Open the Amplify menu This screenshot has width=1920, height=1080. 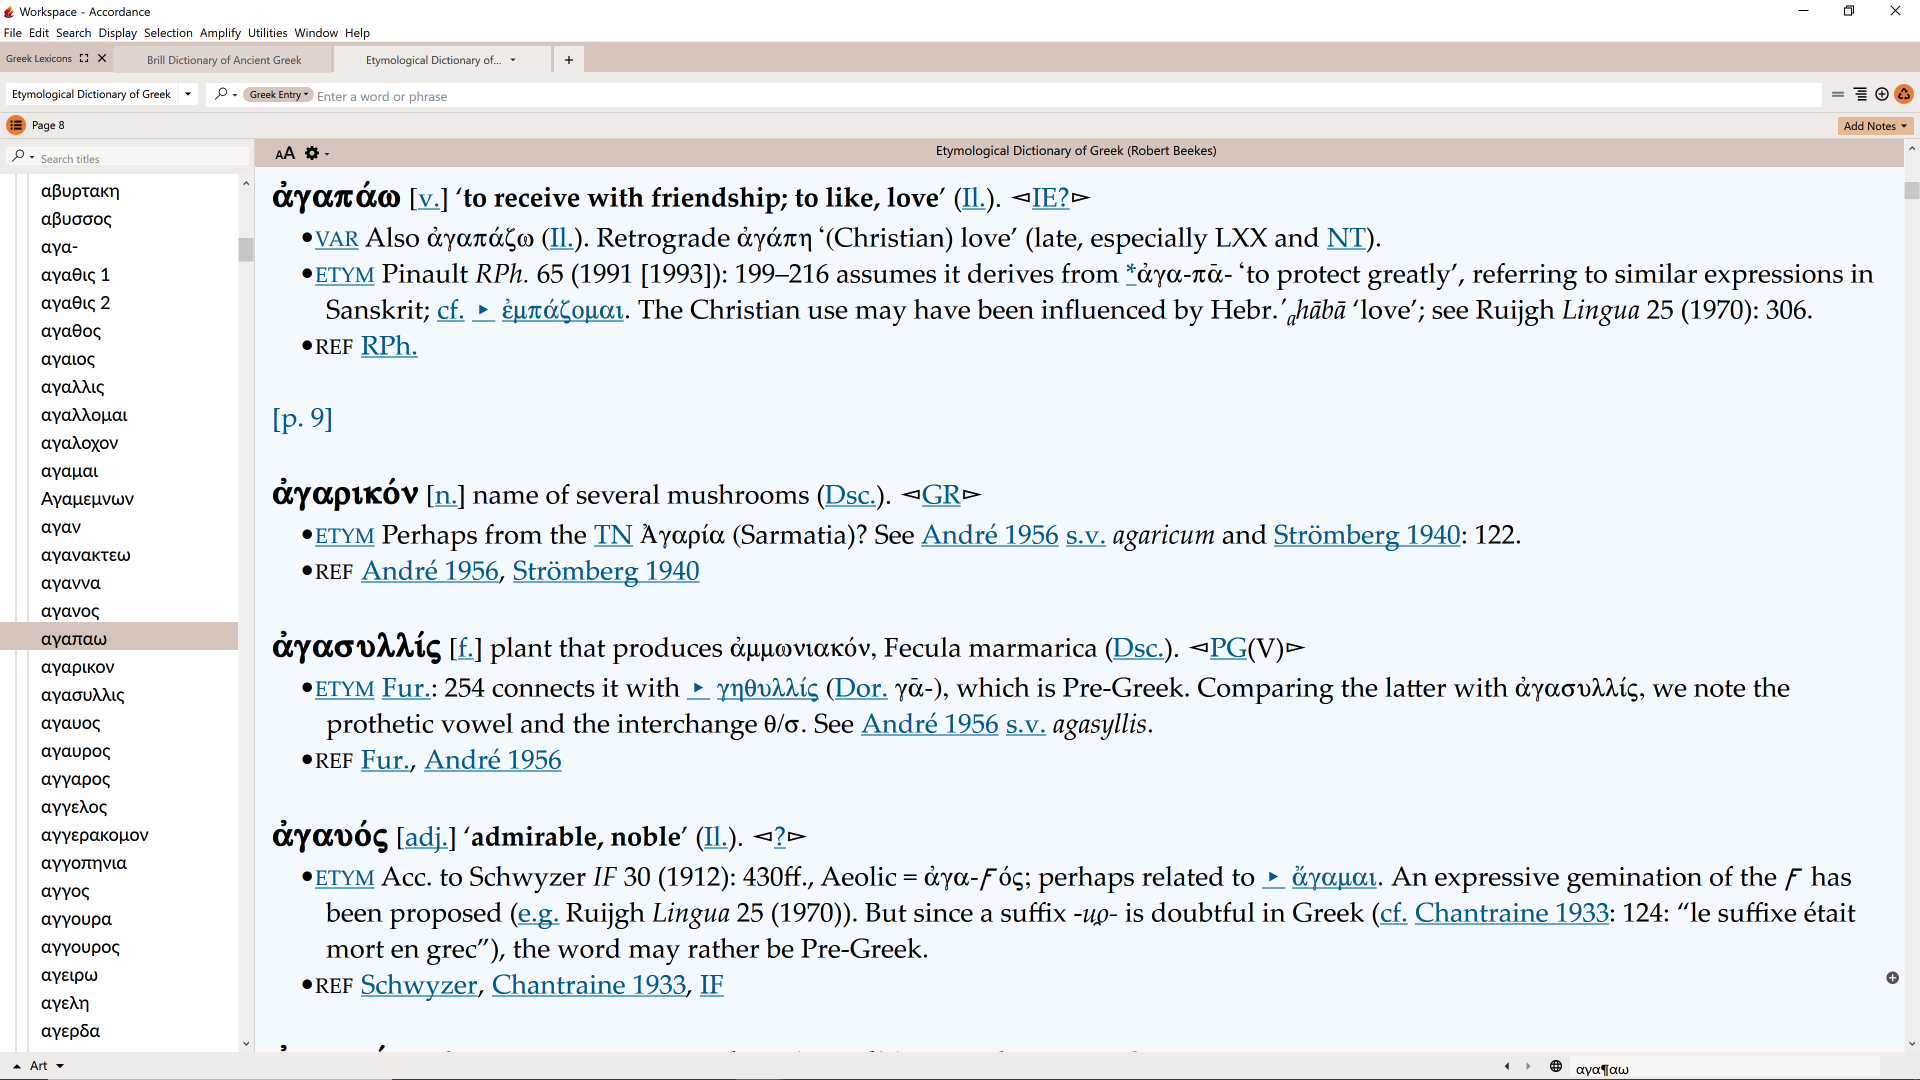pos(220,33)
